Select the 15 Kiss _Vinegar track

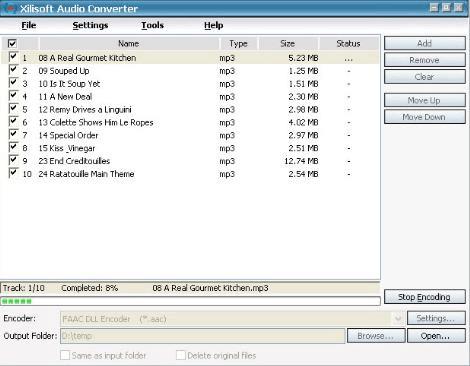[67, 148]
